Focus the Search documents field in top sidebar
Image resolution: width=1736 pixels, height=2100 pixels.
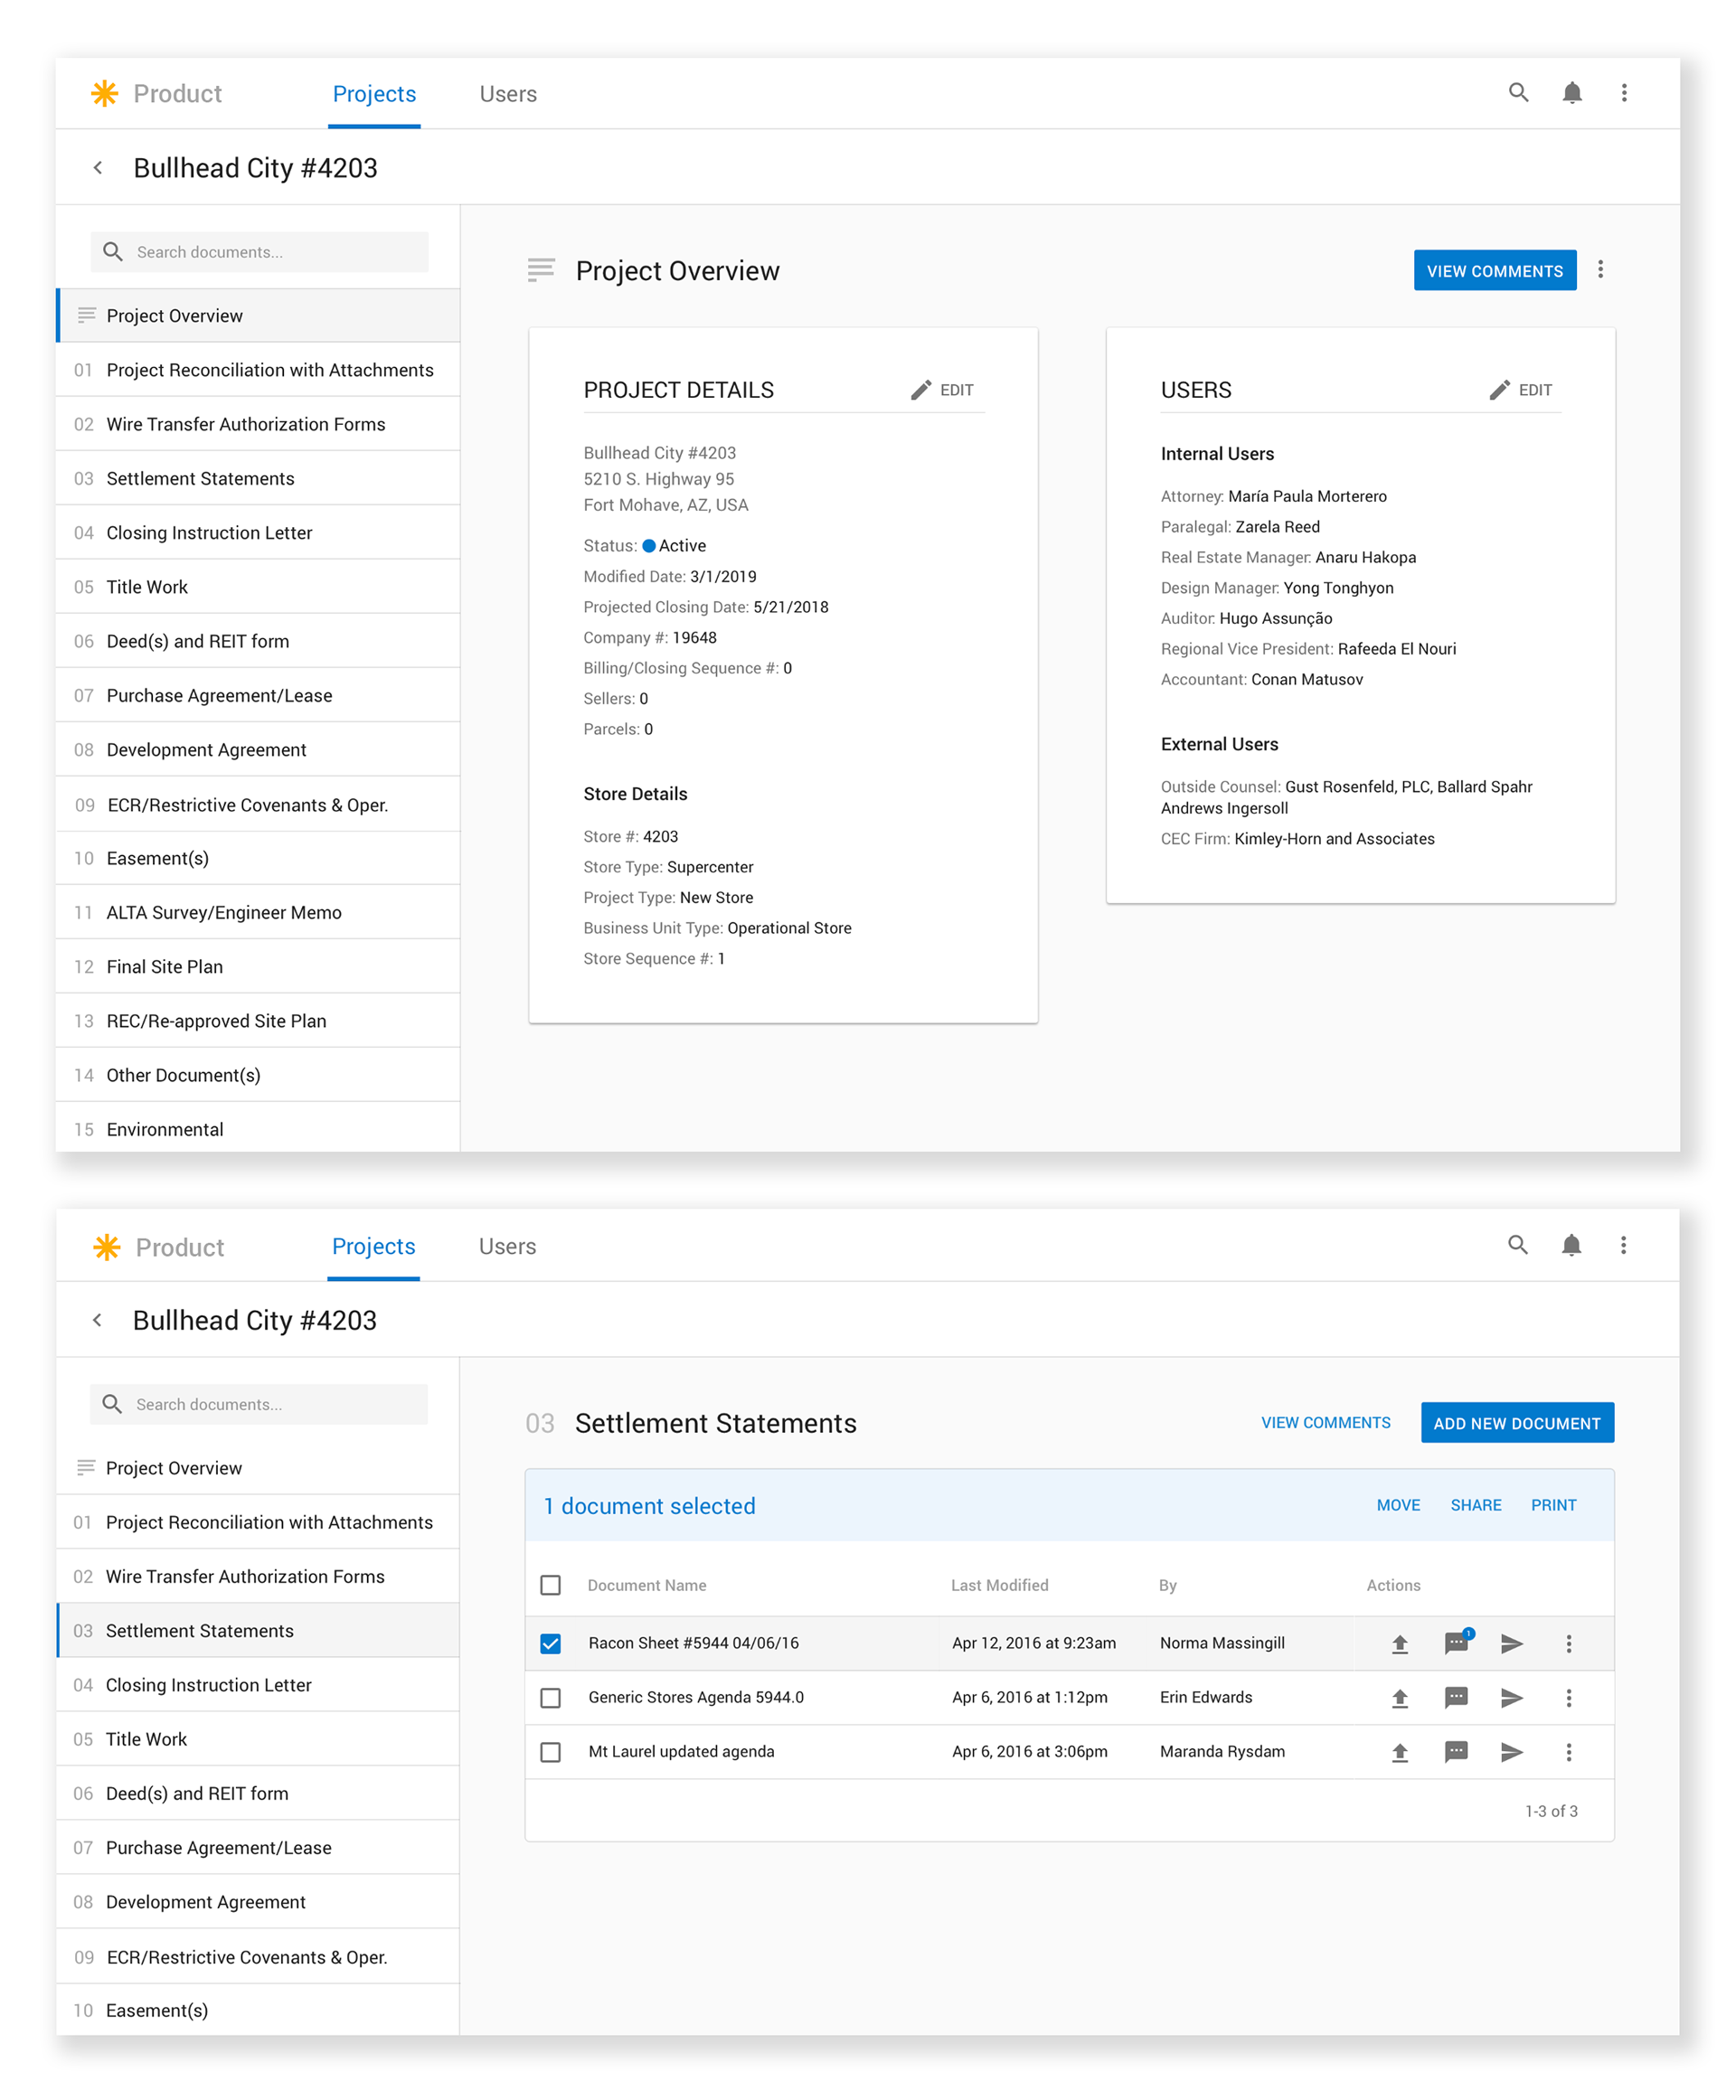(x=259, y=252)
